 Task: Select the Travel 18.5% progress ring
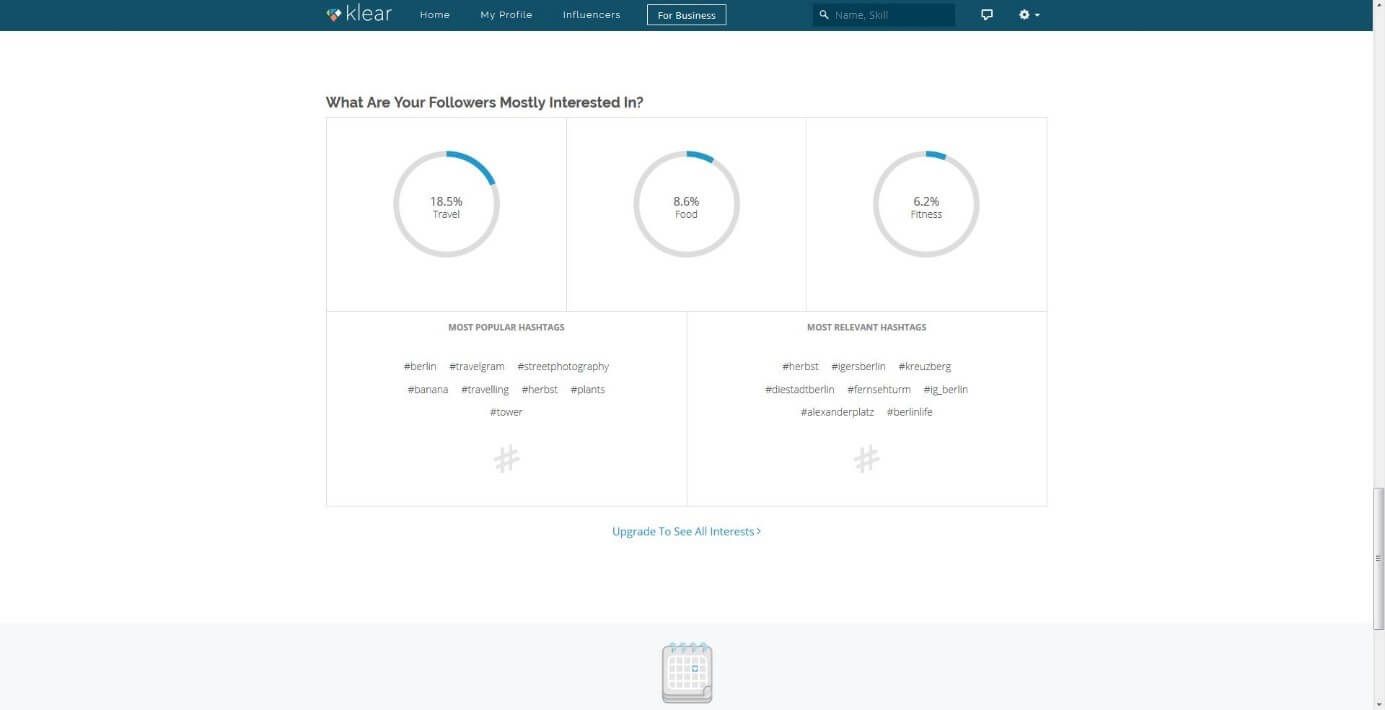click(446, 204)
